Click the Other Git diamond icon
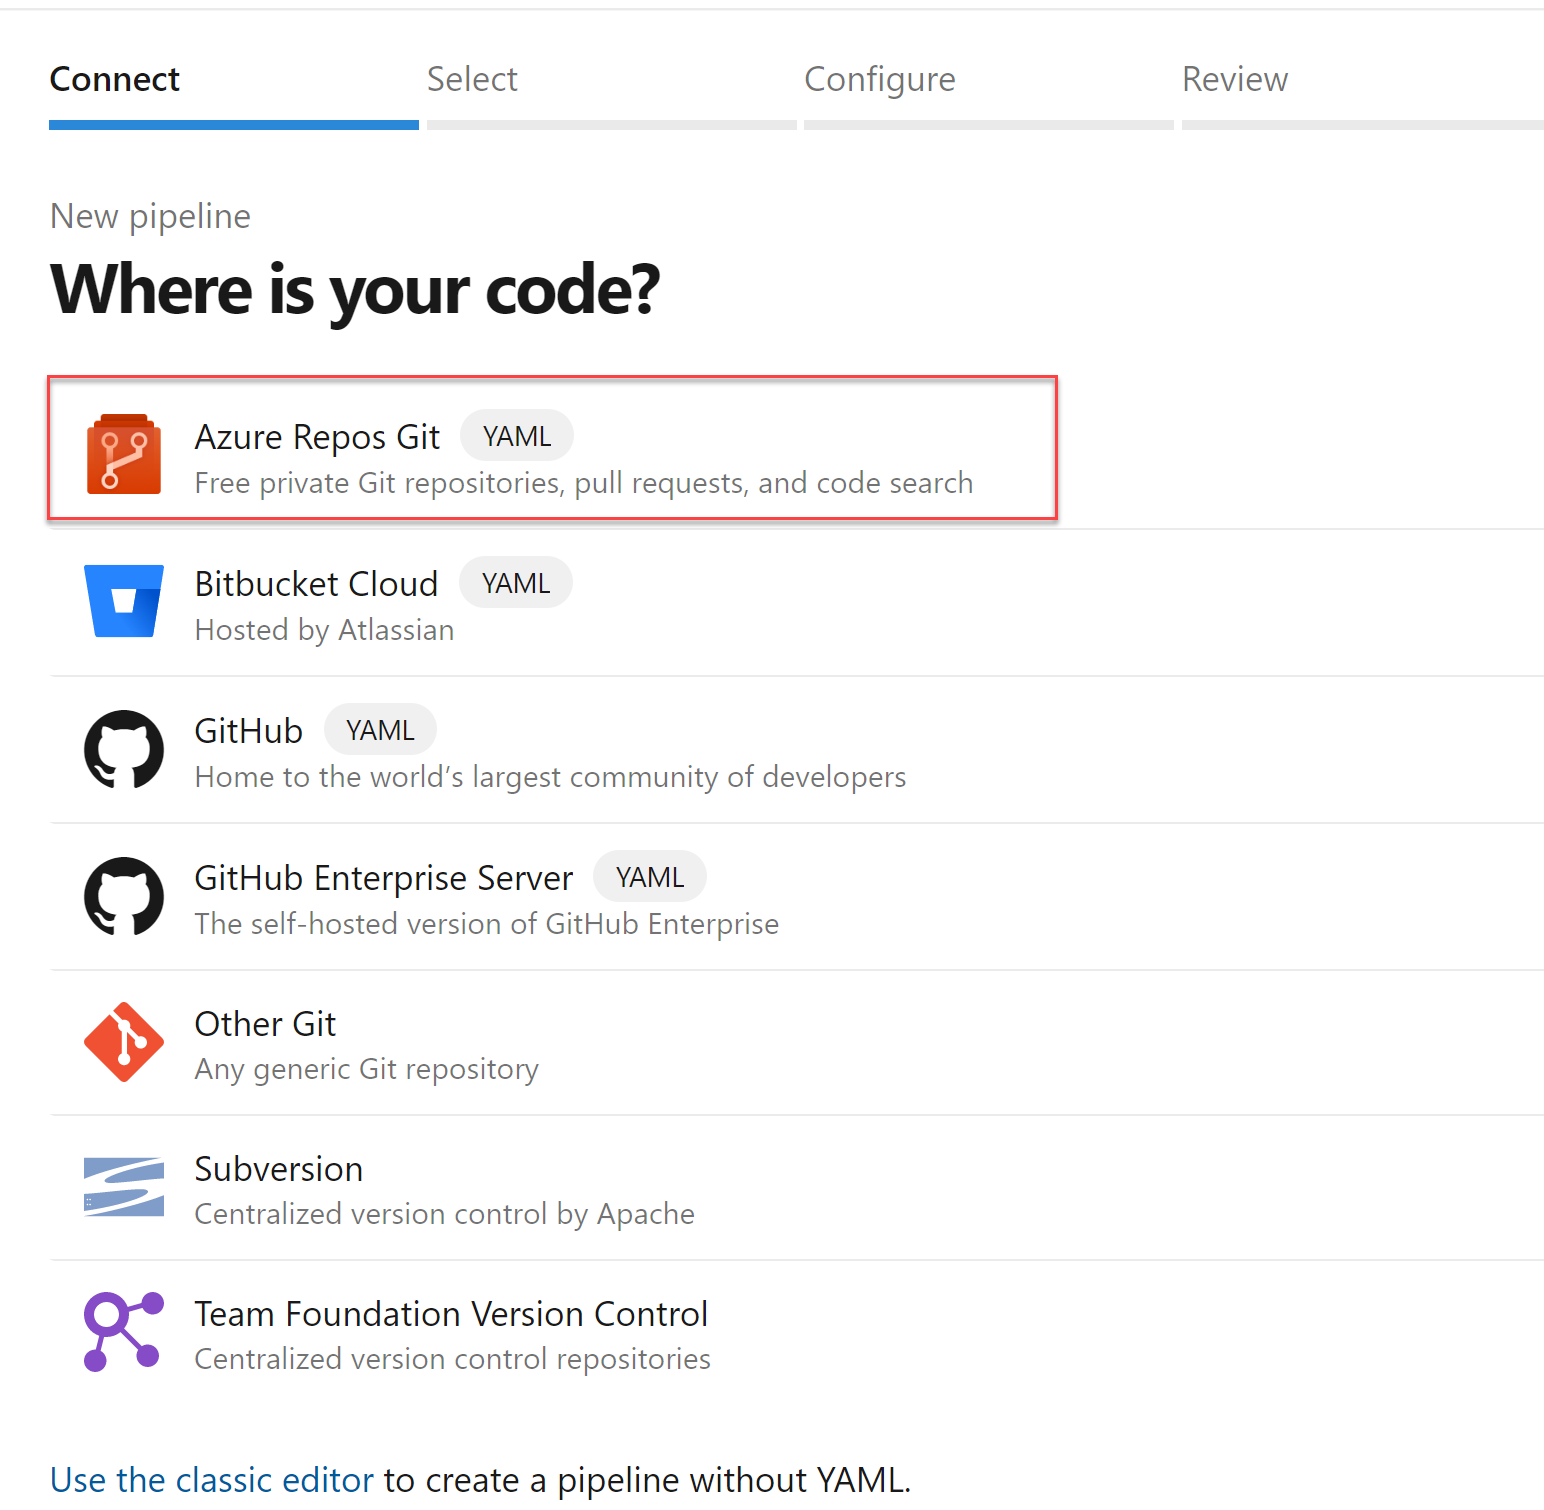The height and width of the screenshot is (1510, 1544). tap(124, 1042)
